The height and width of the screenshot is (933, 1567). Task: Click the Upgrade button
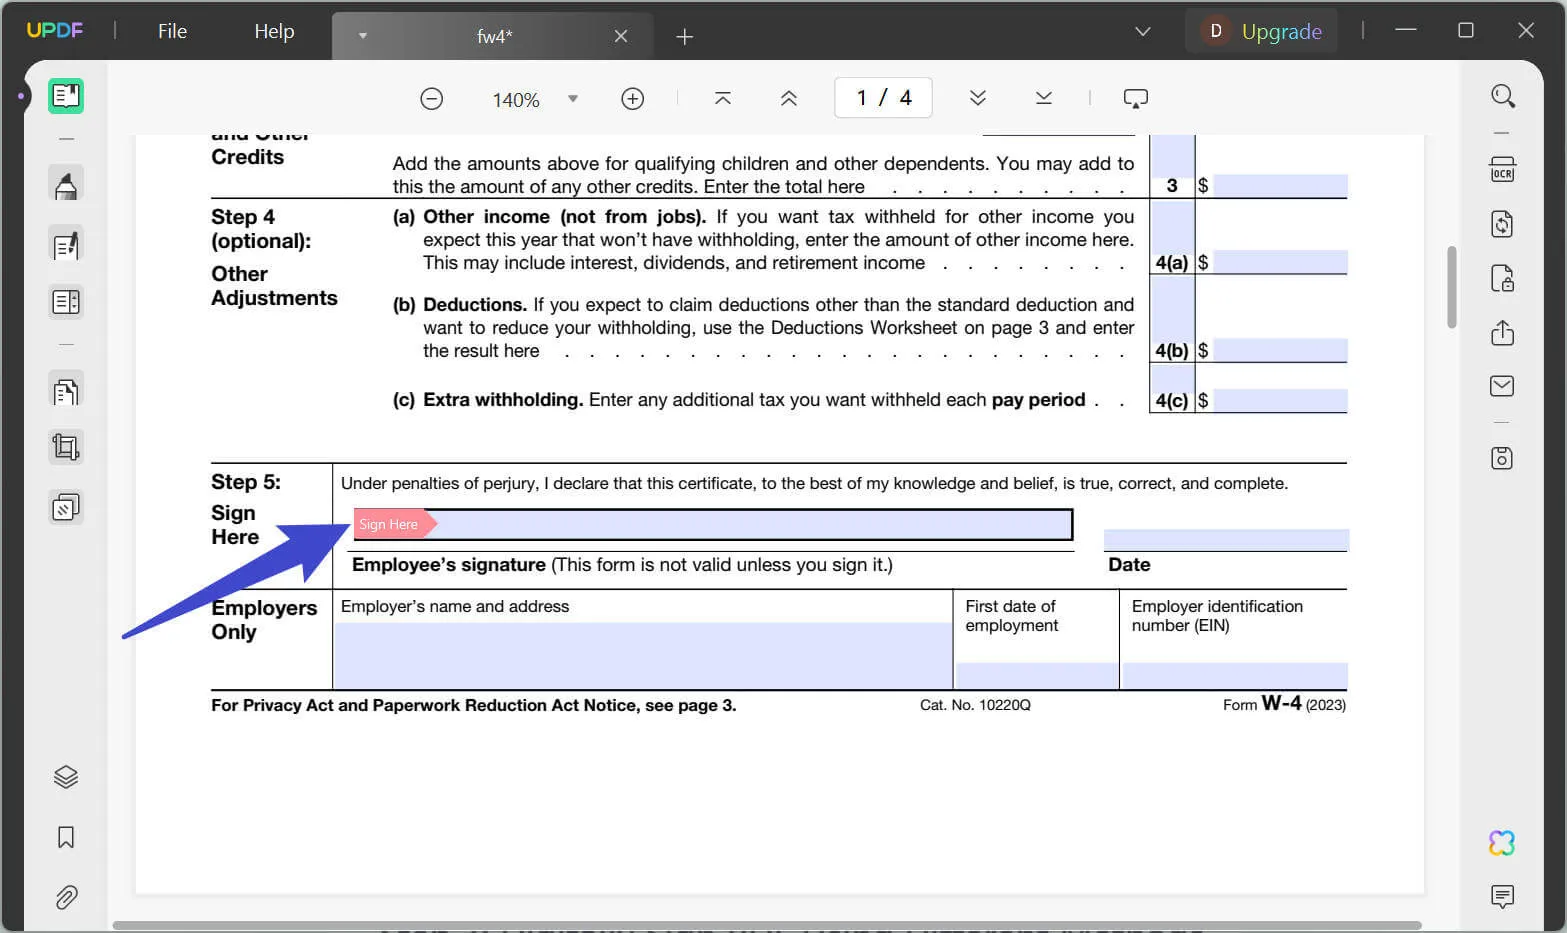(x=1281, y=31)
